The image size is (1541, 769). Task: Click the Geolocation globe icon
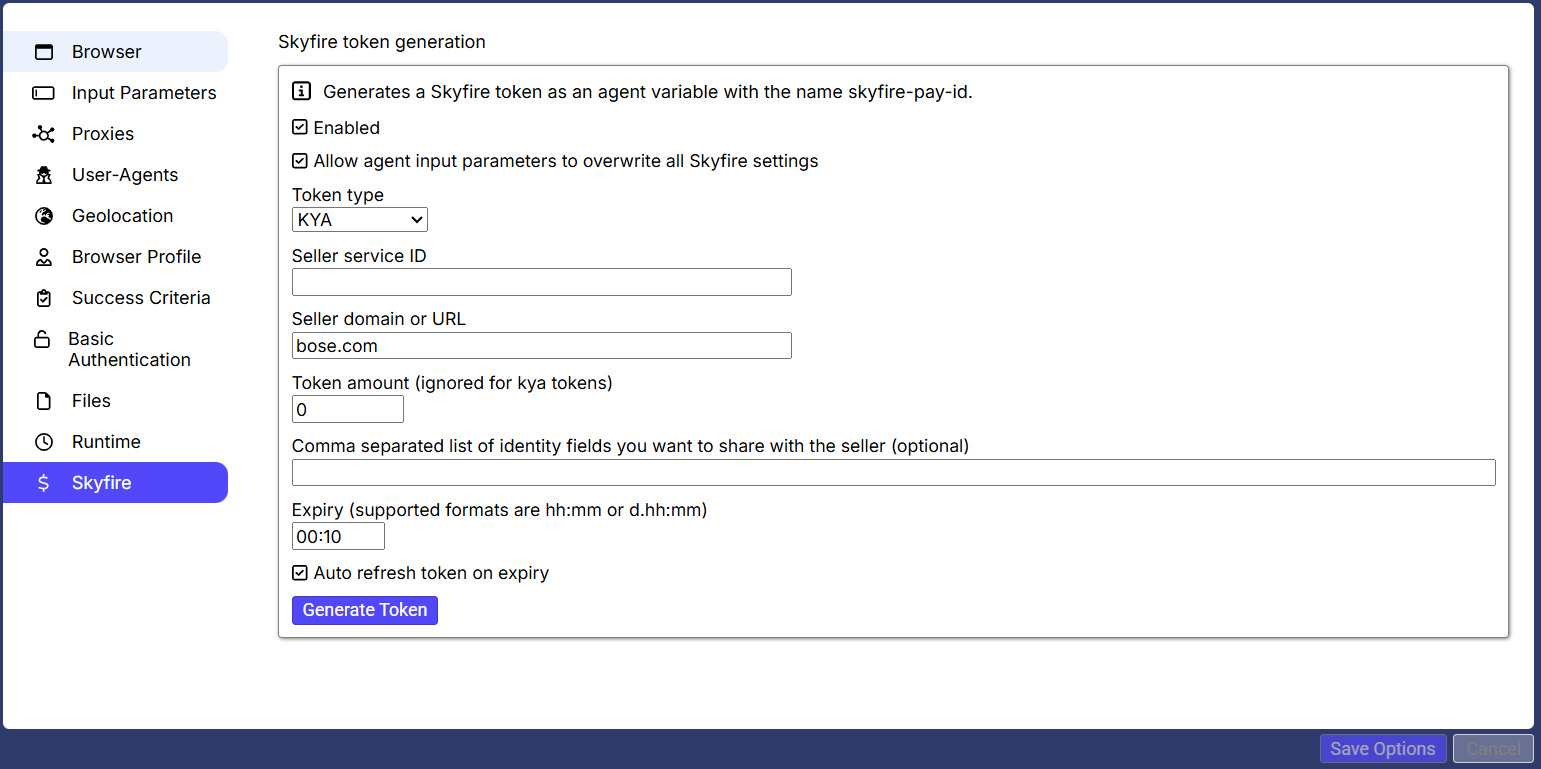(44, 215)
